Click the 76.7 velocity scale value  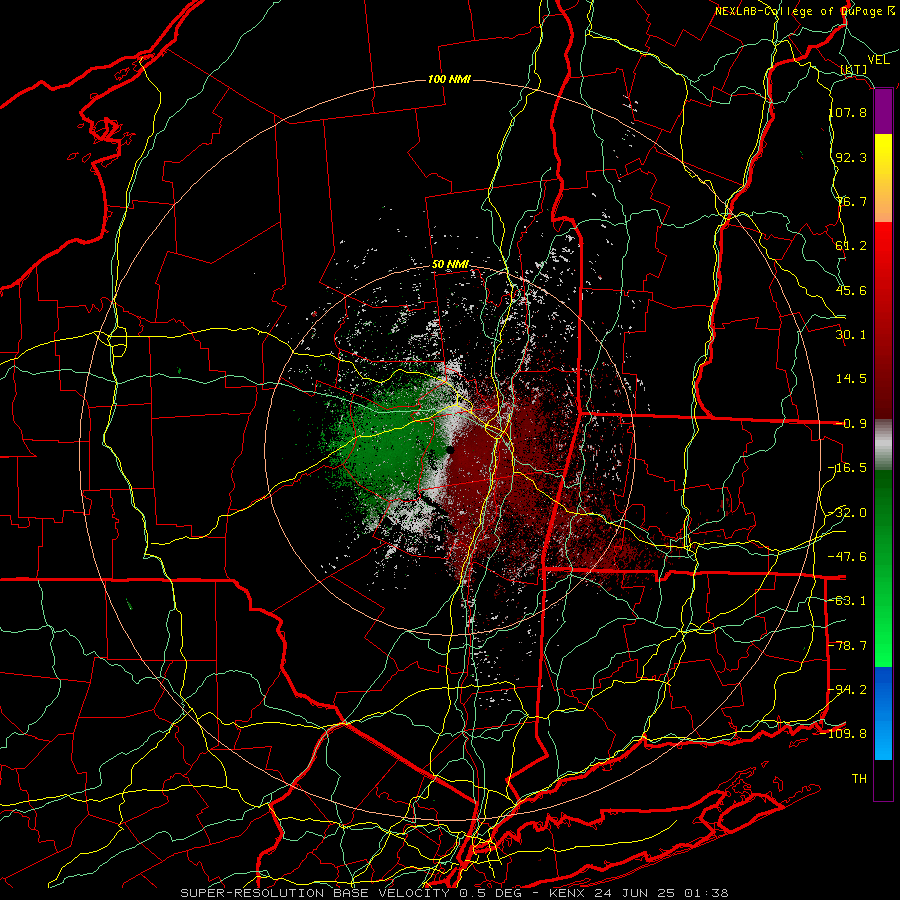(x=851, y=201)
